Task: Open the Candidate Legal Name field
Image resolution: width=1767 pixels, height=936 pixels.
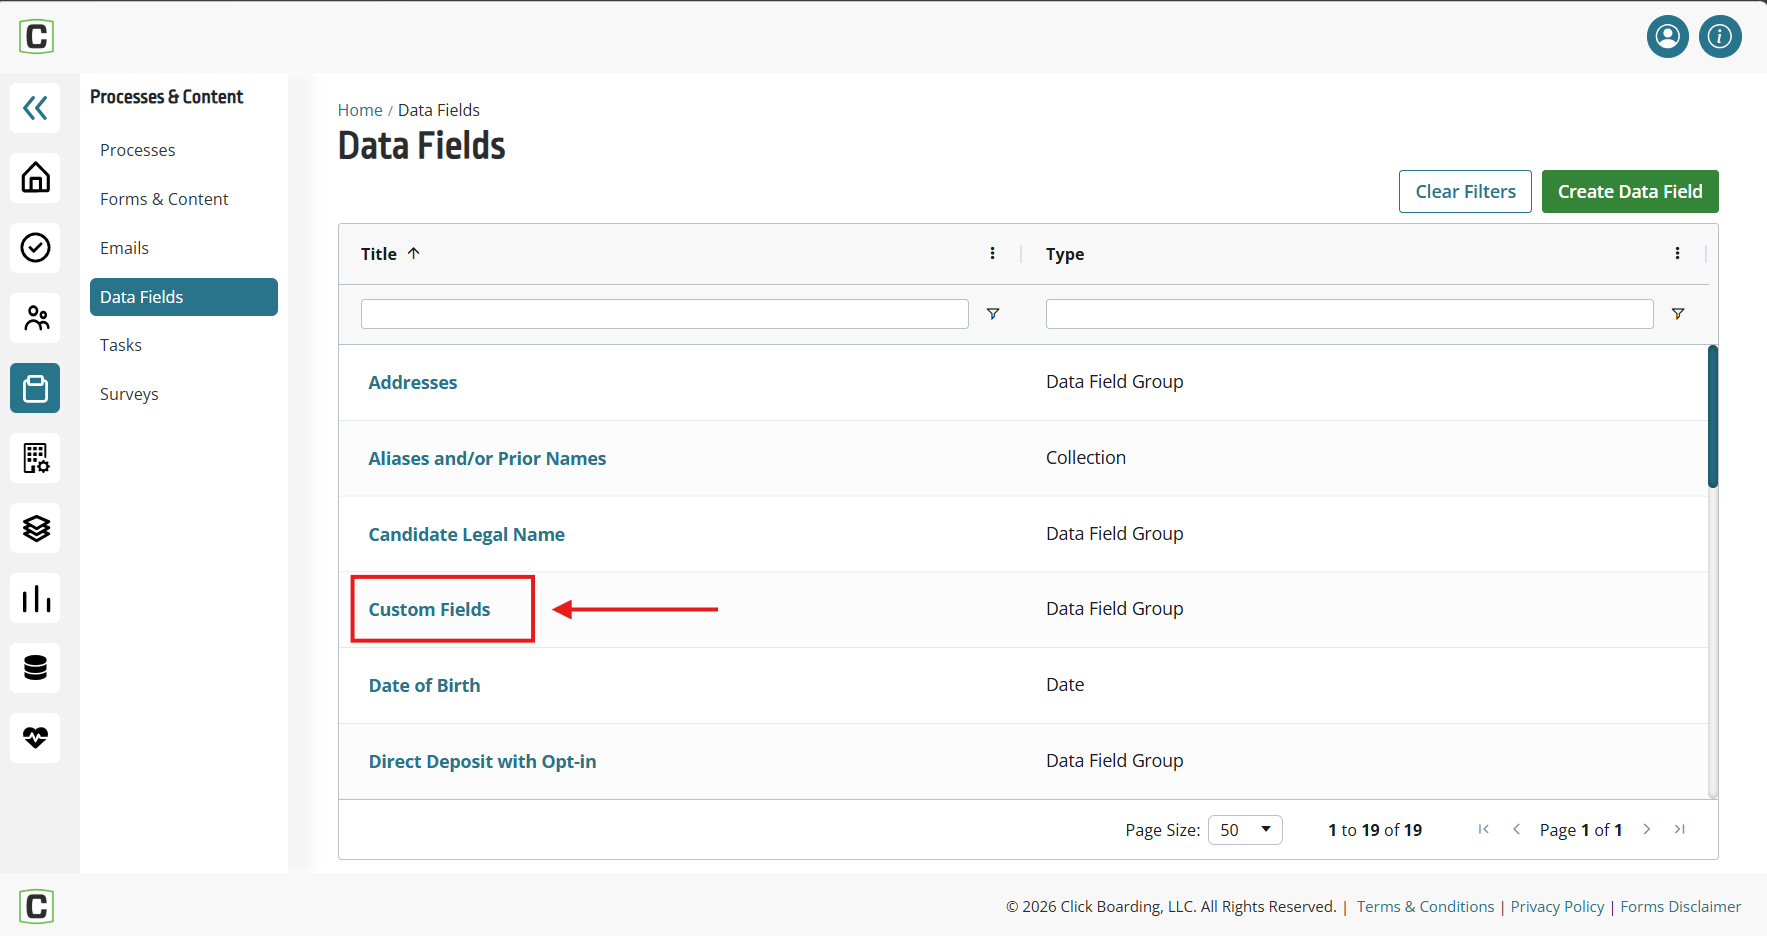Action: 467,534
